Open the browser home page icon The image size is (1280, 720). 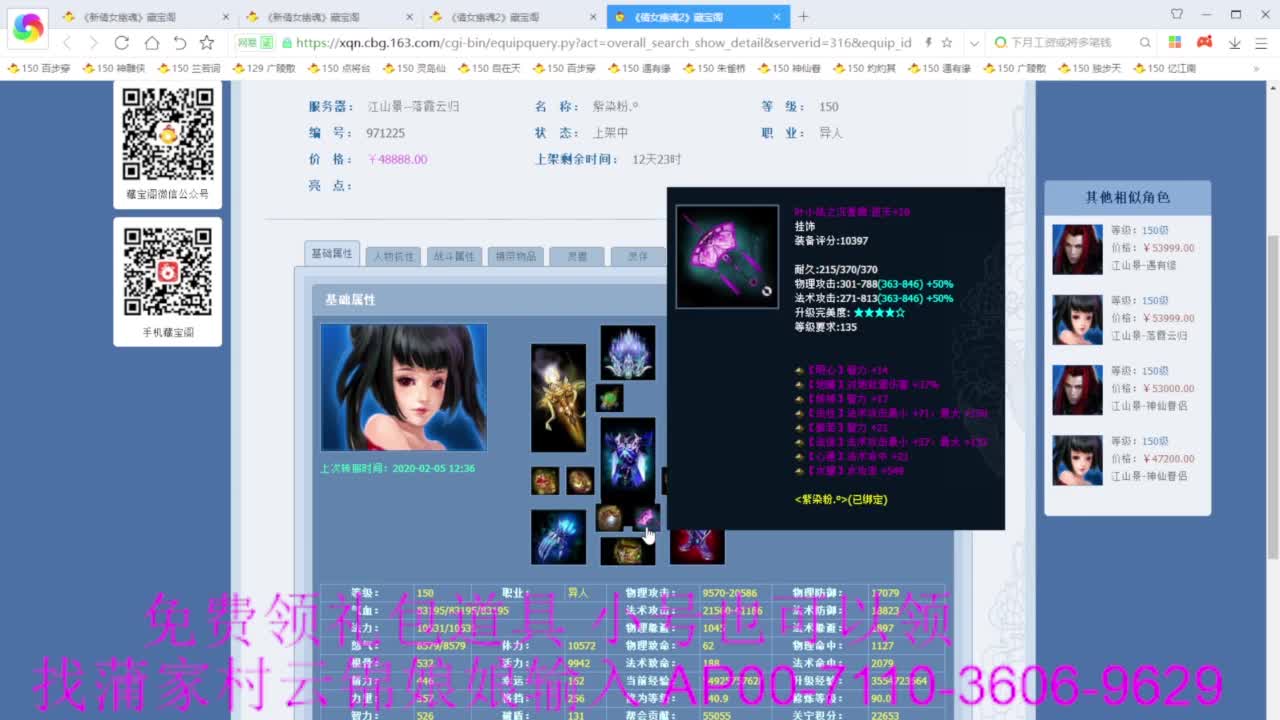[x=151, y=43]
